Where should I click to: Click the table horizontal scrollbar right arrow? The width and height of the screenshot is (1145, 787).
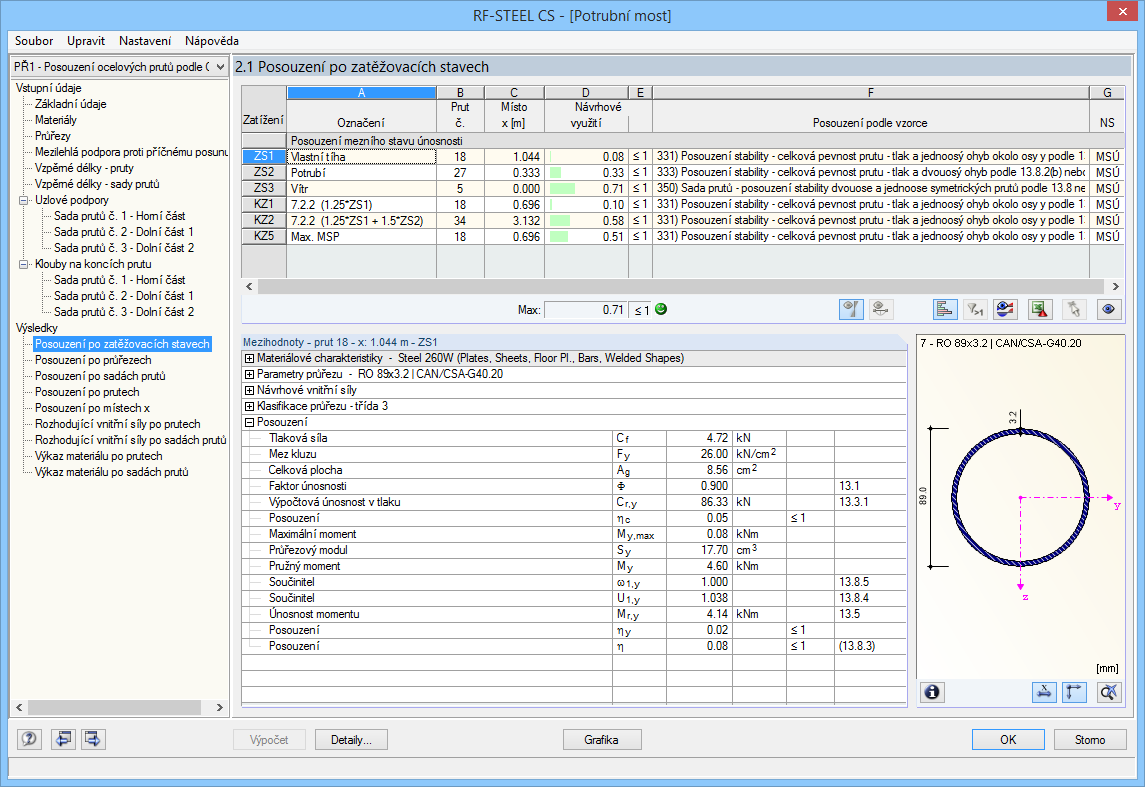coord(1115,286)
